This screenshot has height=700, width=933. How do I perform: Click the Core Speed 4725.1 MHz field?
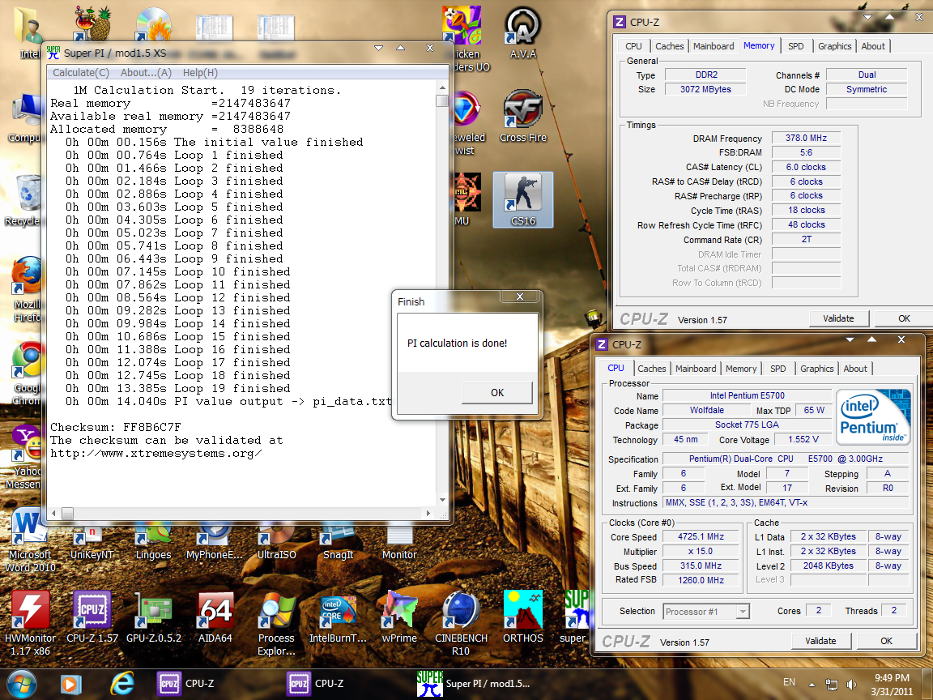pyautogui.click(x=700, y=536)
